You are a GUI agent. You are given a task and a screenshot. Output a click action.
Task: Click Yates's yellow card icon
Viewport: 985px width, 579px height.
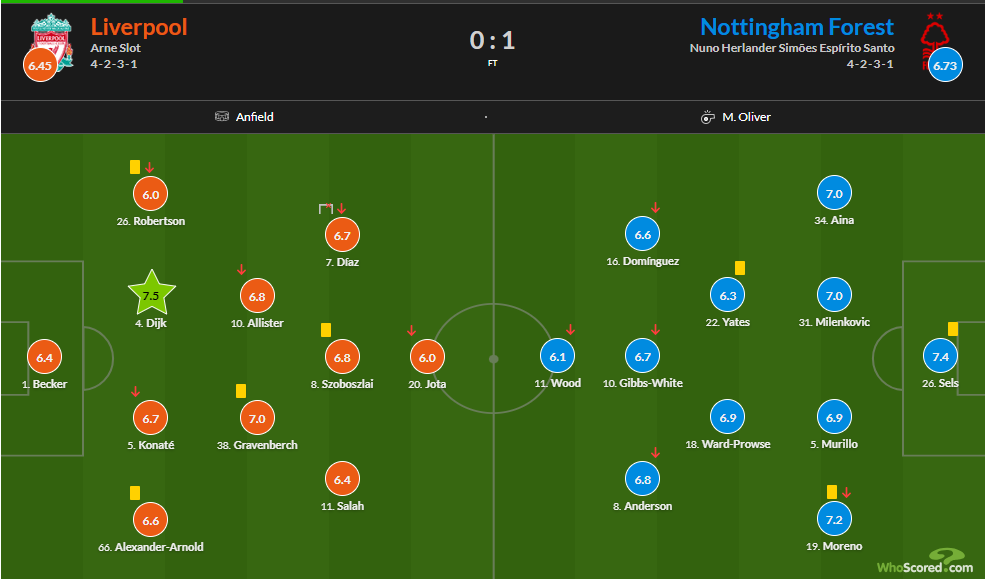tap(740, 268)
